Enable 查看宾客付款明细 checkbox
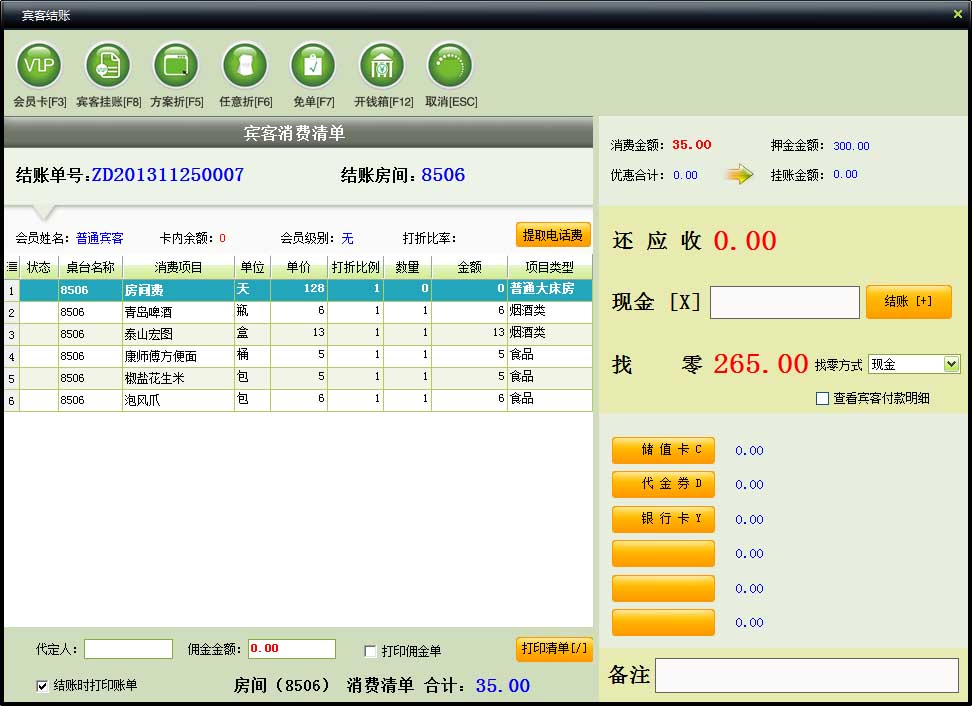Image resolution: width=972 pixels, height=706 pixels. coord(823,398)
